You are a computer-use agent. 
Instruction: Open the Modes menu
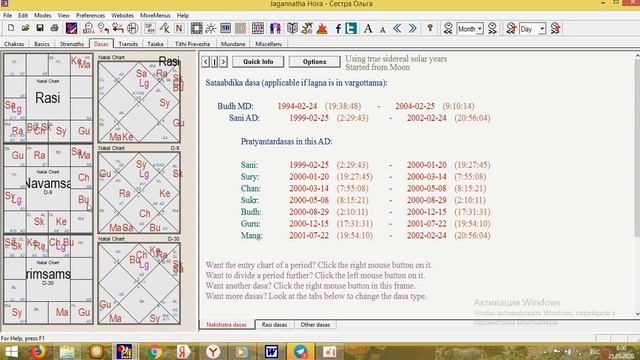click(42, 15)
